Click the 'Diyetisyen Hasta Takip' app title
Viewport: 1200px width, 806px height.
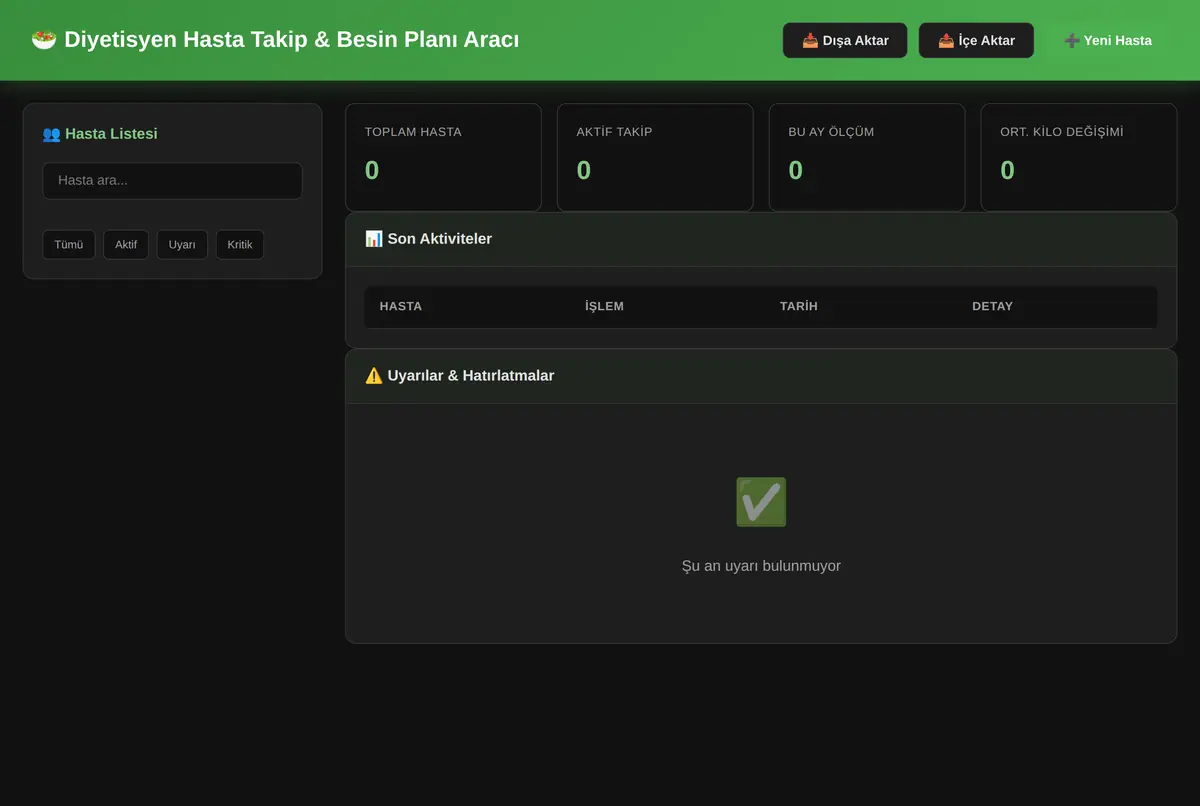(292, 40)
